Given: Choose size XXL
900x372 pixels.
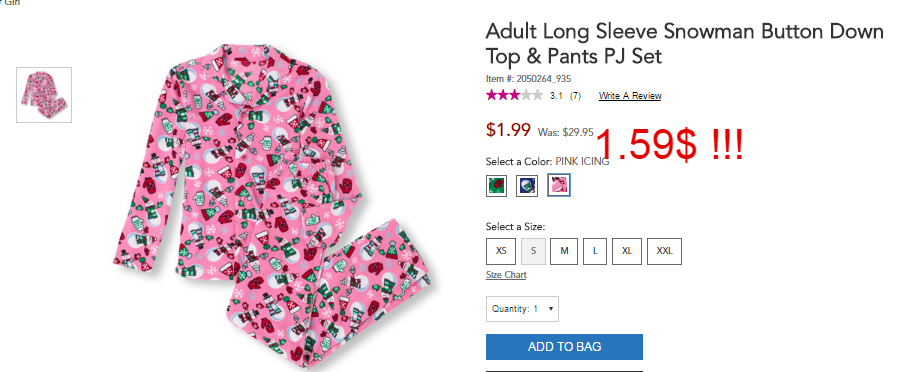Looking at the screenshot, I should (x=665, y=251).
